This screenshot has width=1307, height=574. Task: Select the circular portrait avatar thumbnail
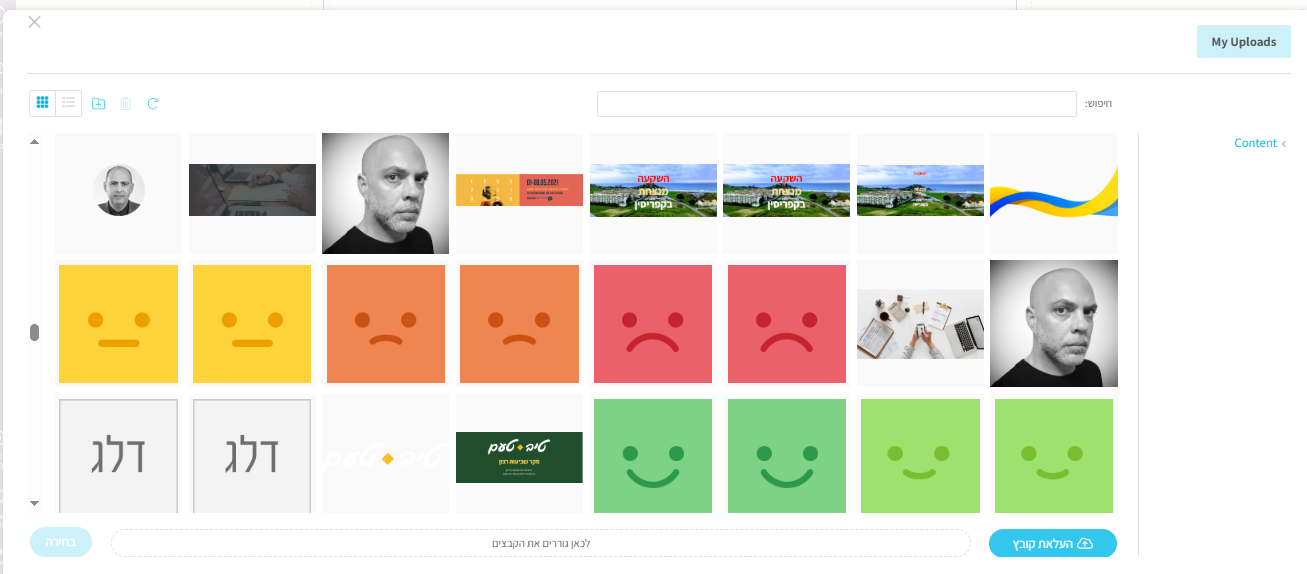(x=119, y=192)
